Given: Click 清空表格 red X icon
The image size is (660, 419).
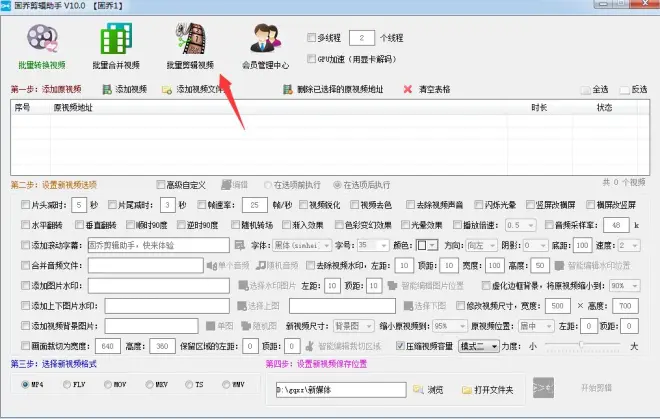Looking at the screenshot, I should pyautogui.click(x=407, y=89).
